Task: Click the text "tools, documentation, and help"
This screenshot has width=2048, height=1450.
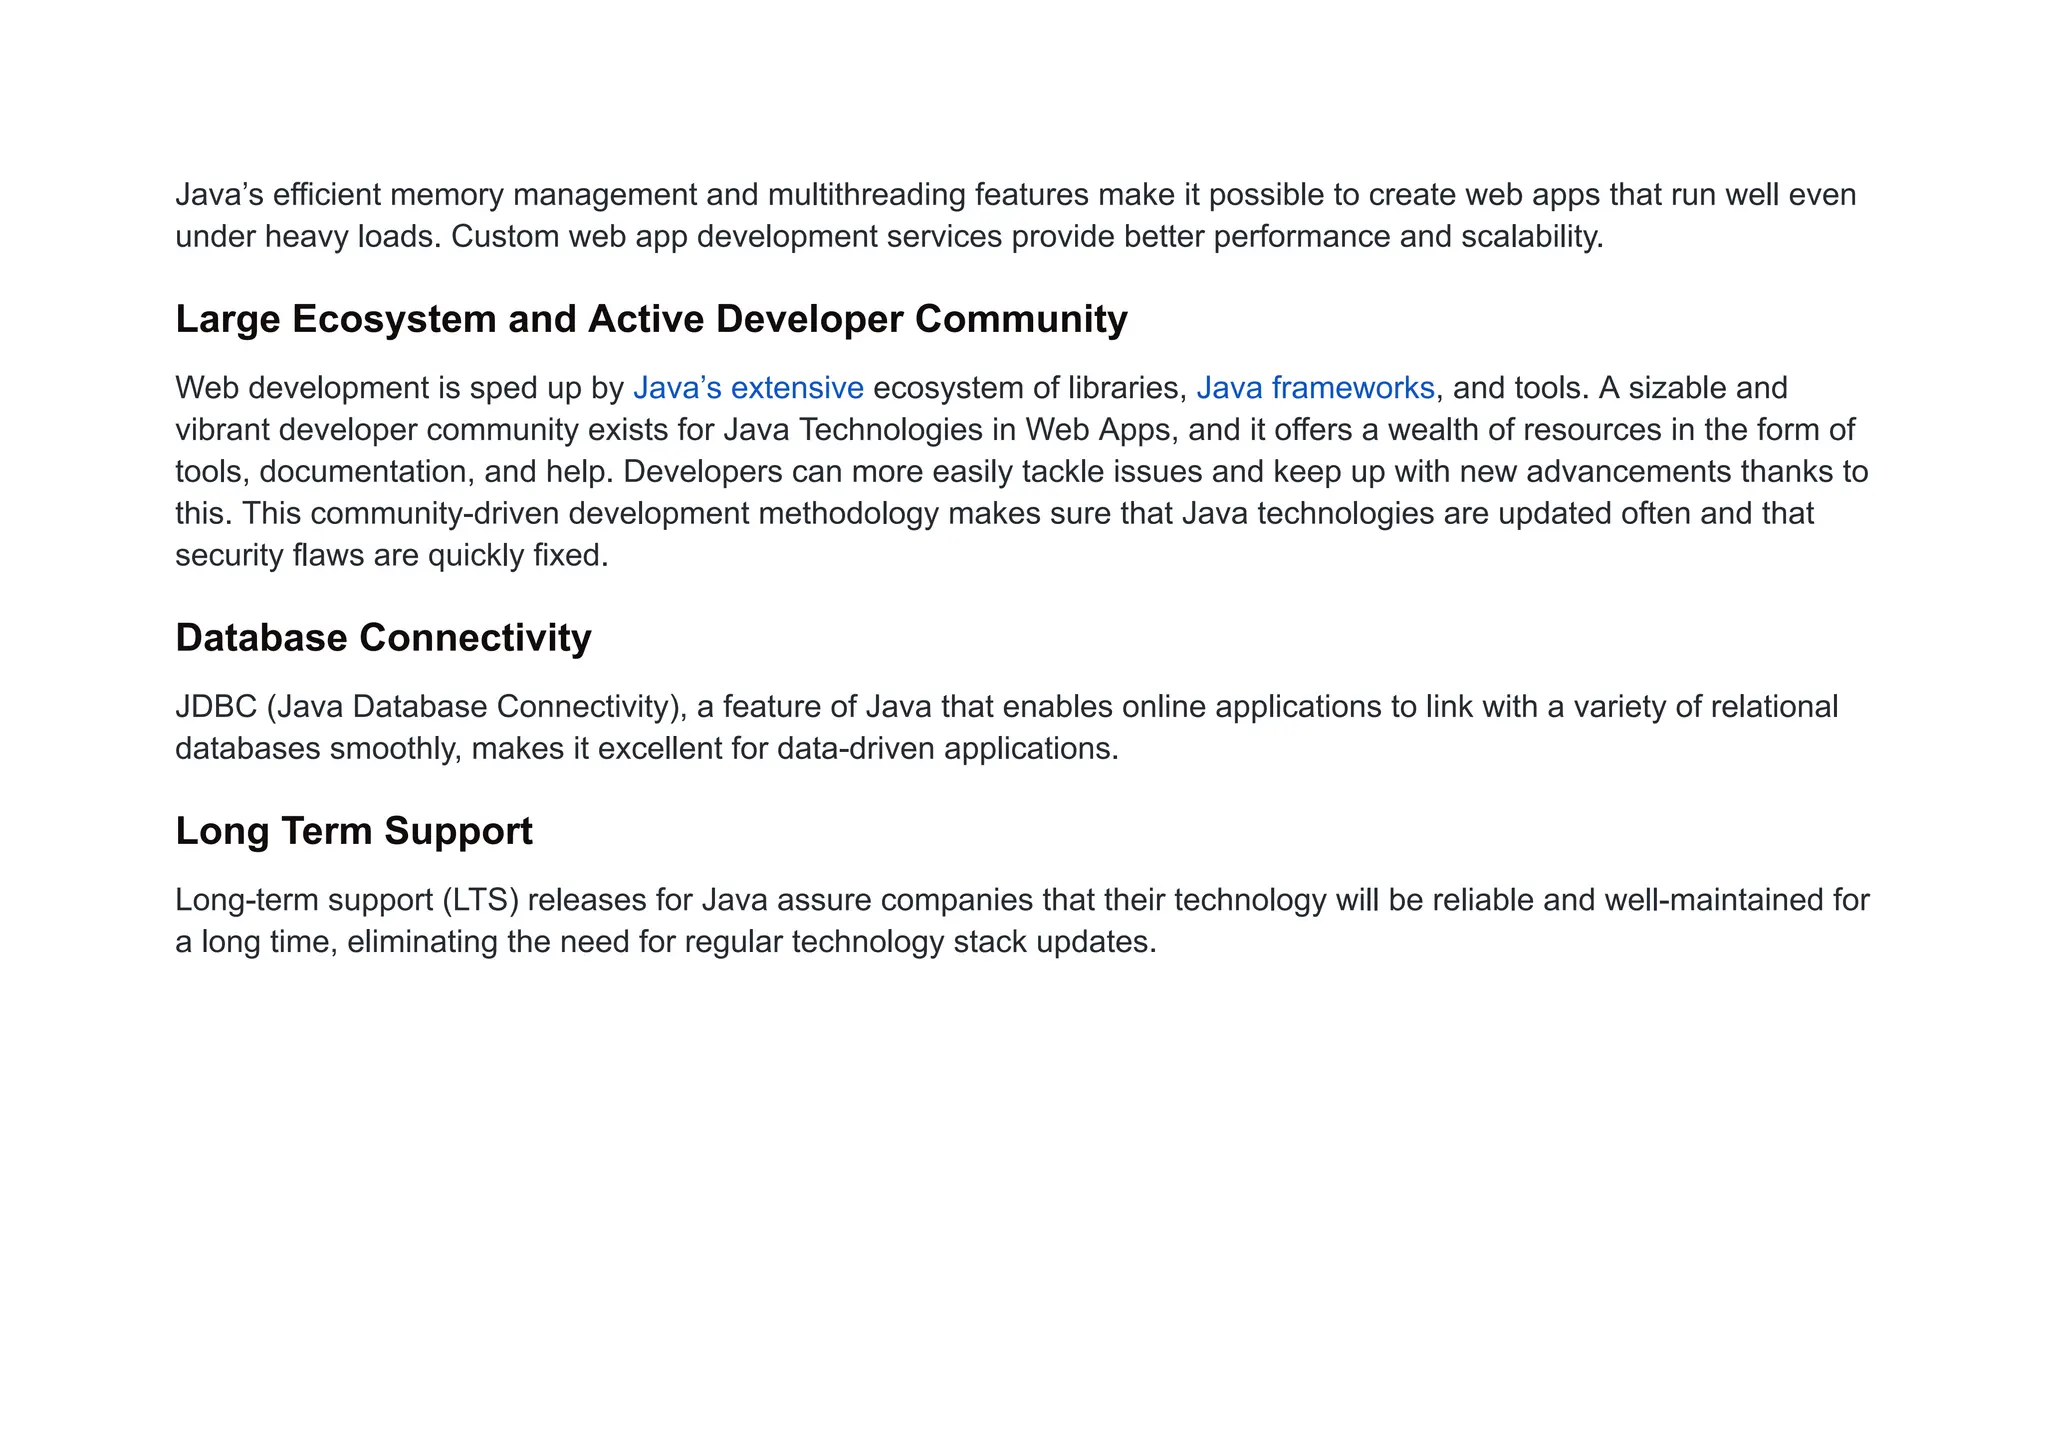Action: [x=394, y=472]
